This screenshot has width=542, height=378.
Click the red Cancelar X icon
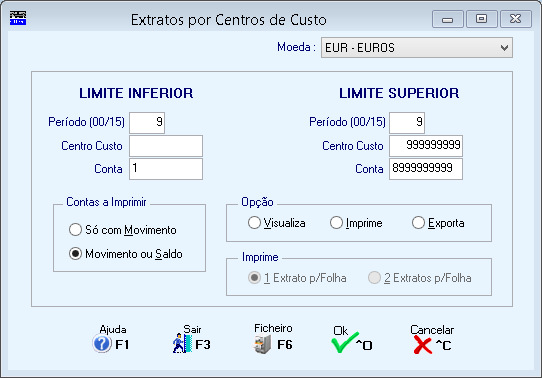click(422, 345)
